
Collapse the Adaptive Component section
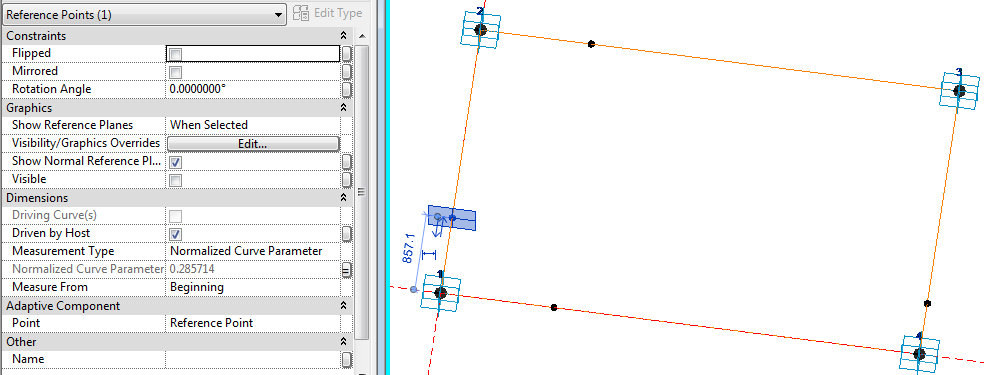pos(343,306)
